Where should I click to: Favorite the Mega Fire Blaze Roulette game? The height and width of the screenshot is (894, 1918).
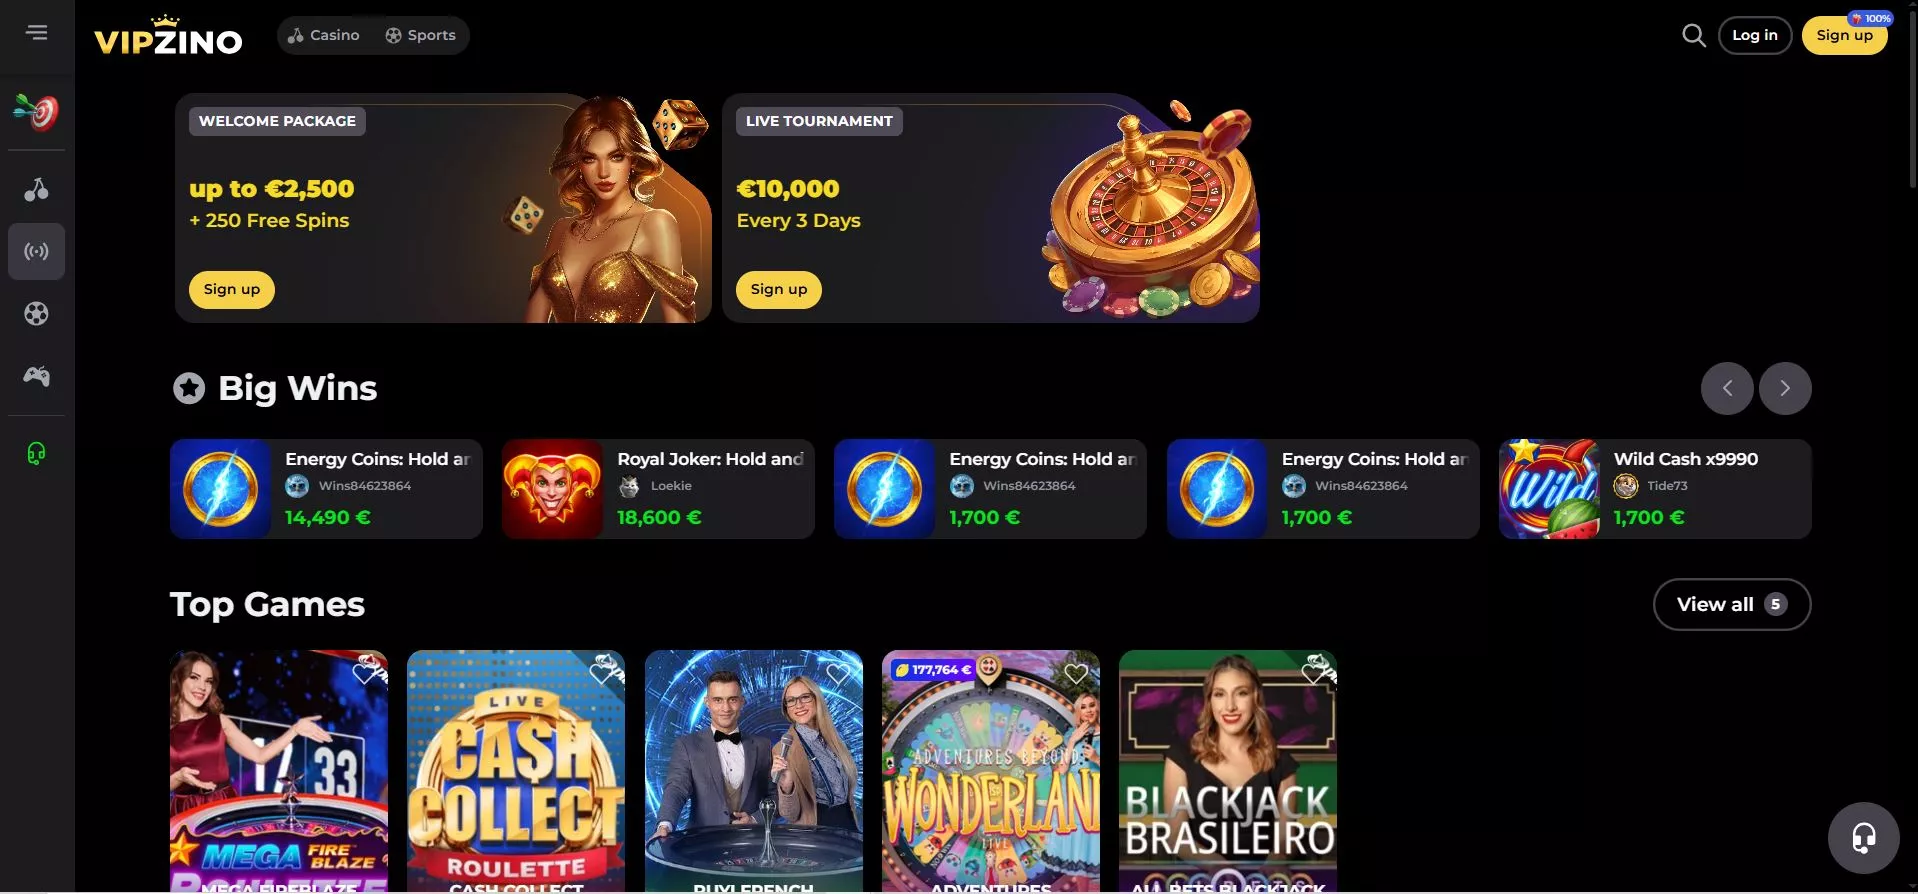[x=365, y=673]
